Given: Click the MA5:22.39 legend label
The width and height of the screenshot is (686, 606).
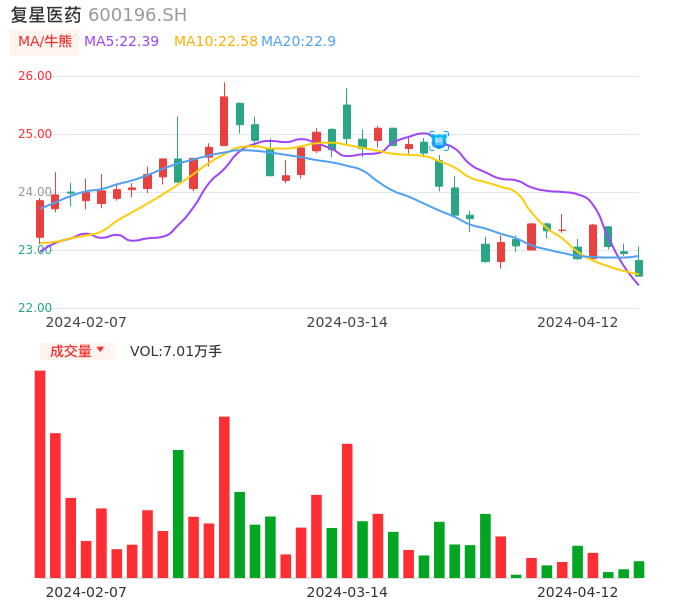Looking at the screenshot, I should pyautogui.click(x=121, y=41).
